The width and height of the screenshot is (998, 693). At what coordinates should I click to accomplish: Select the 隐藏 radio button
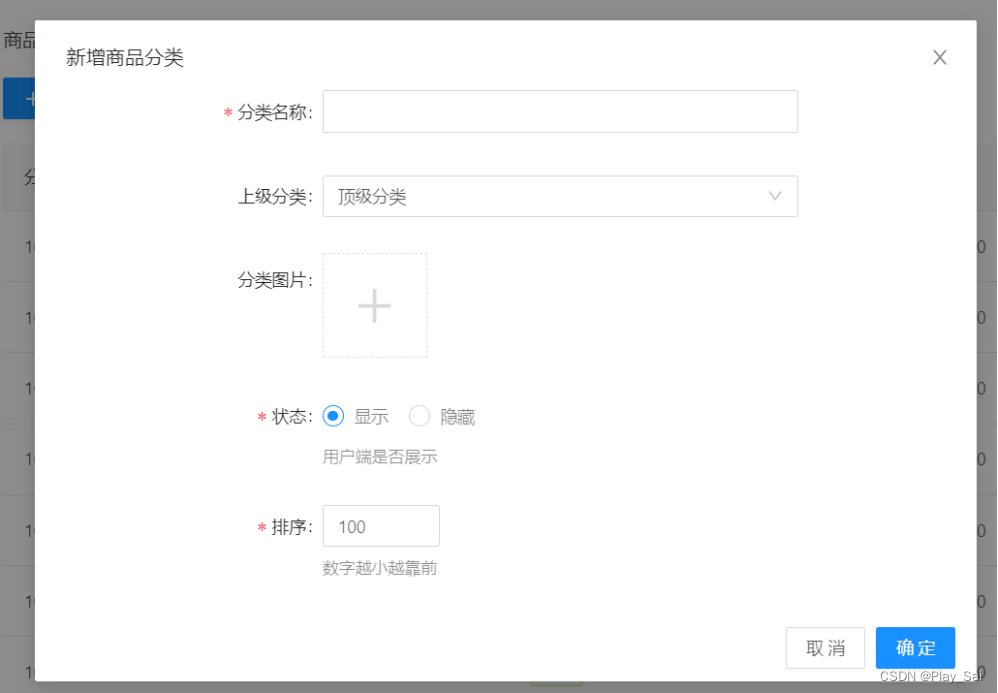pos(419,416)
